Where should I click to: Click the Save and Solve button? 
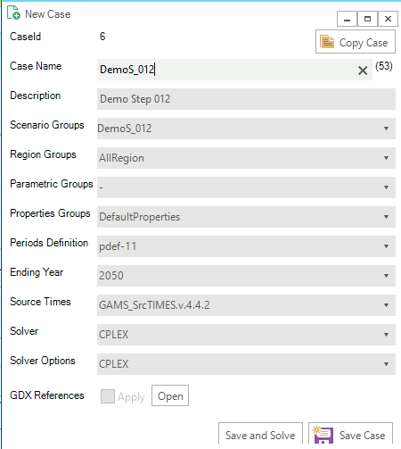pos(260,433)
